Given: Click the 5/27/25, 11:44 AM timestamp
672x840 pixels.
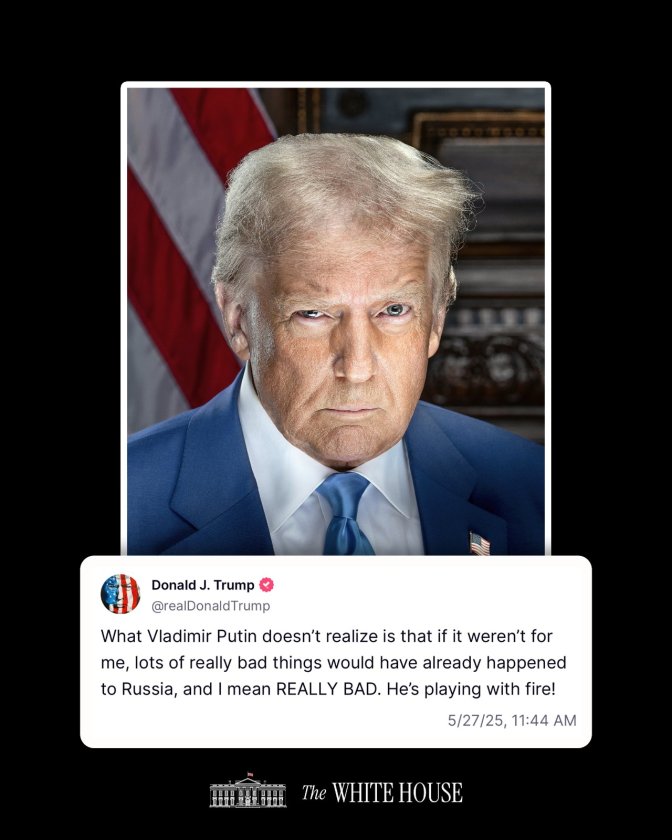Looking at the screenshot, I should click(512, 721).
